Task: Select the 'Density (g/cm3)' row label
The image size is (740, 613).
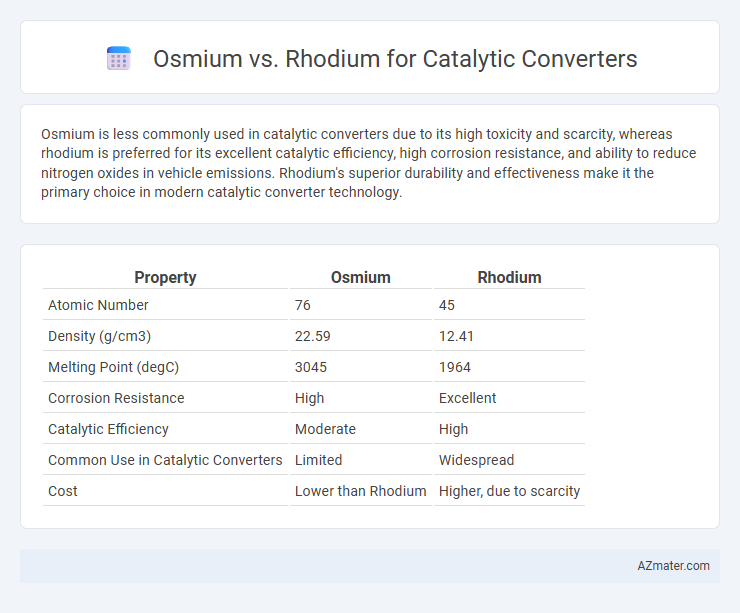Action: pos(100,336)
